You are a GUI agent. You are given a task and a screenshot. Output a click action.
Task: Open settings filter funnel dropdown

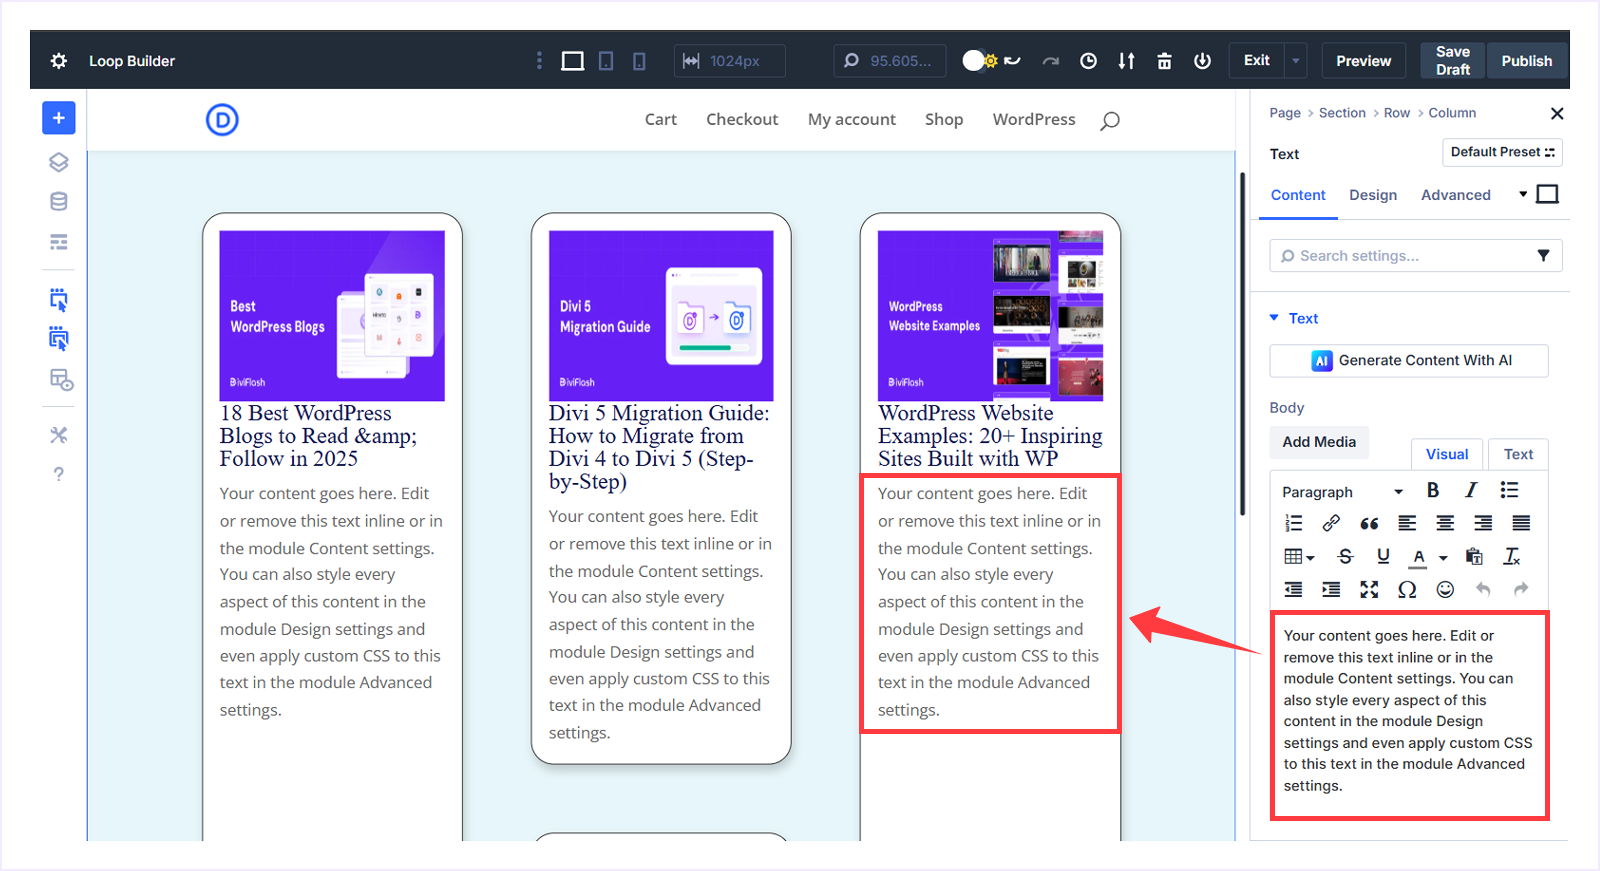coord(1544,256)
